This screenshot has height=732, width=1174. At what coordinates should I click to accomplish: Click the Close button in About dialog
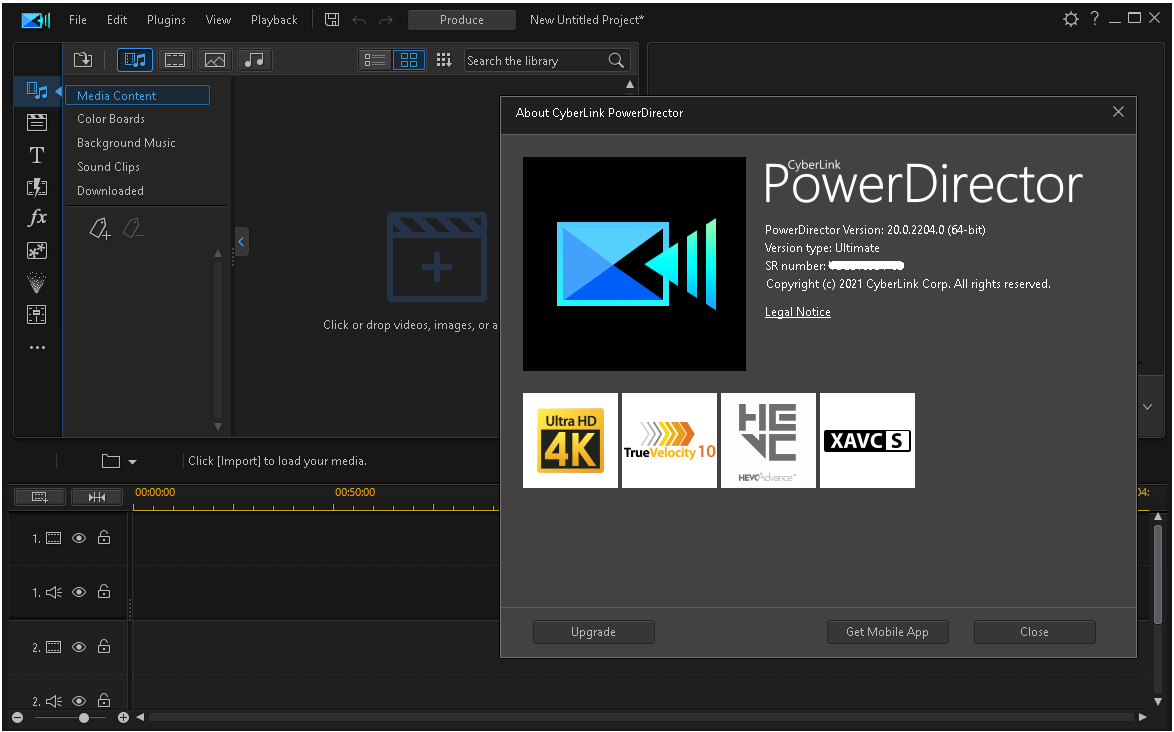point(1034,632)
